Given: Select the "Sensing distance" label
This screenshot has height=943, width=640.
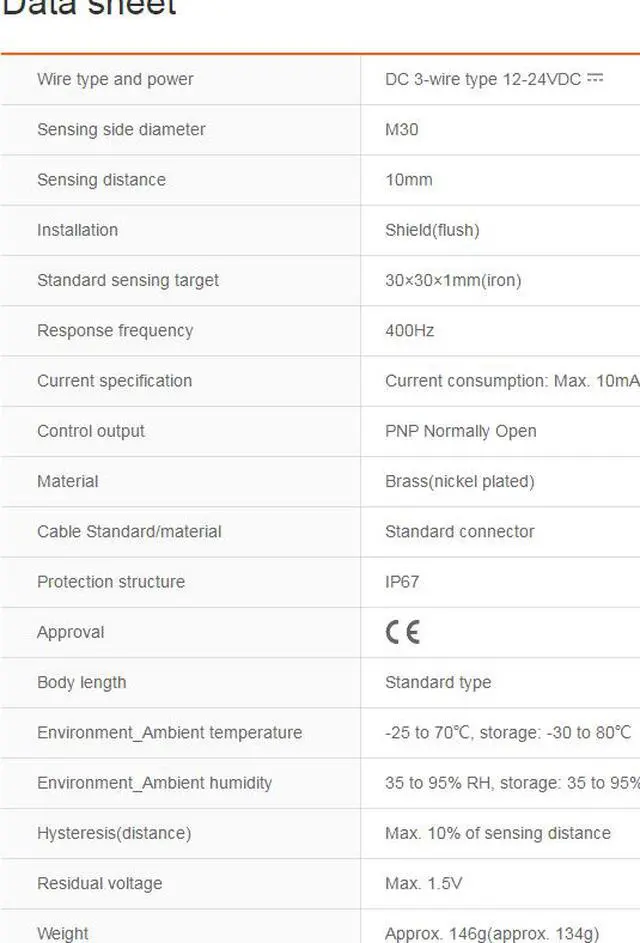Looking at the screenshot, I should click(101, 180).
